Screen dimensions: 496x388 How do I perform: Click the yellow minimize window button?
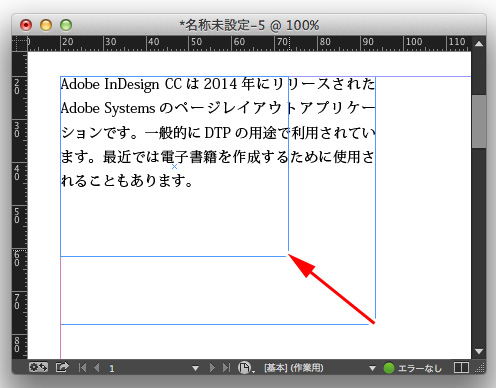[x=46, y=25]
